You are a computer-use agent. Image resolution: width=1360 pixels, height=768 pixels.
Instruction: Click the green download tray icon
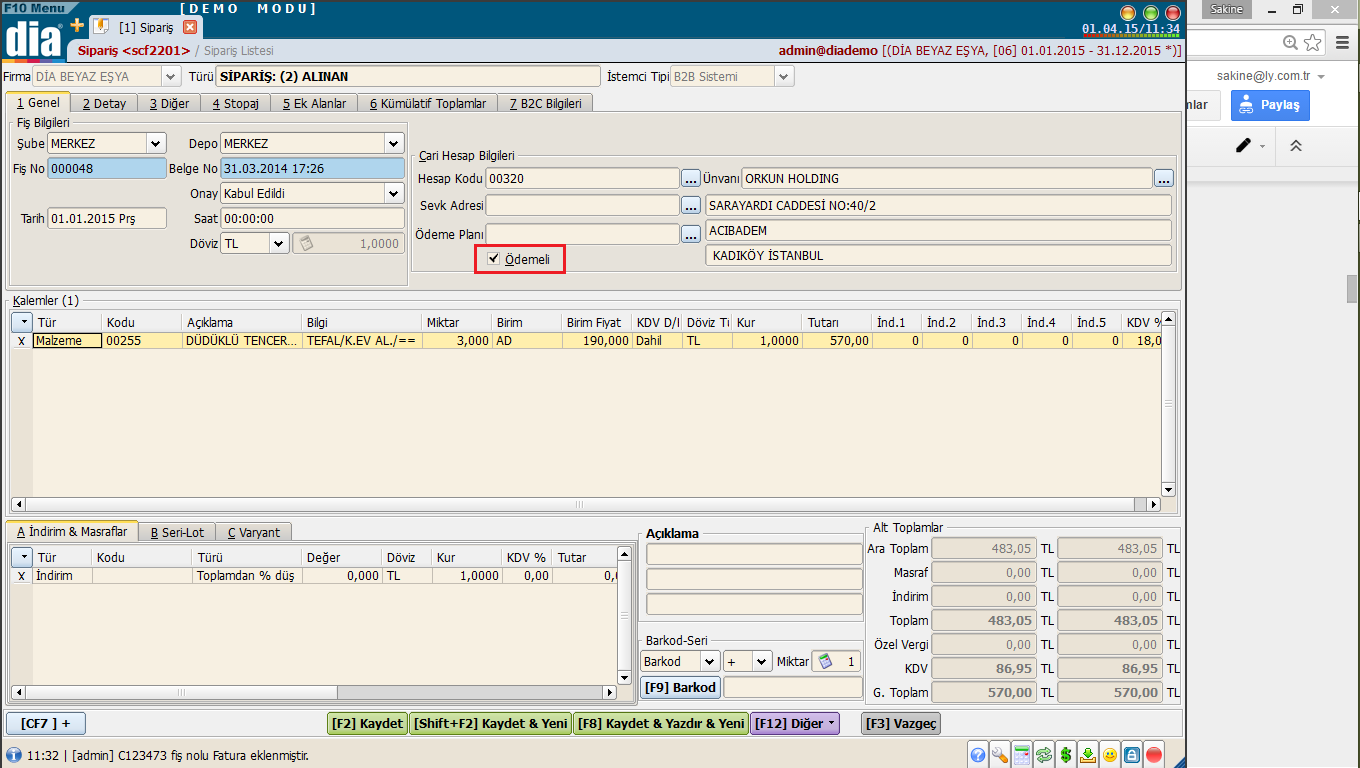tap(1088, 755)
